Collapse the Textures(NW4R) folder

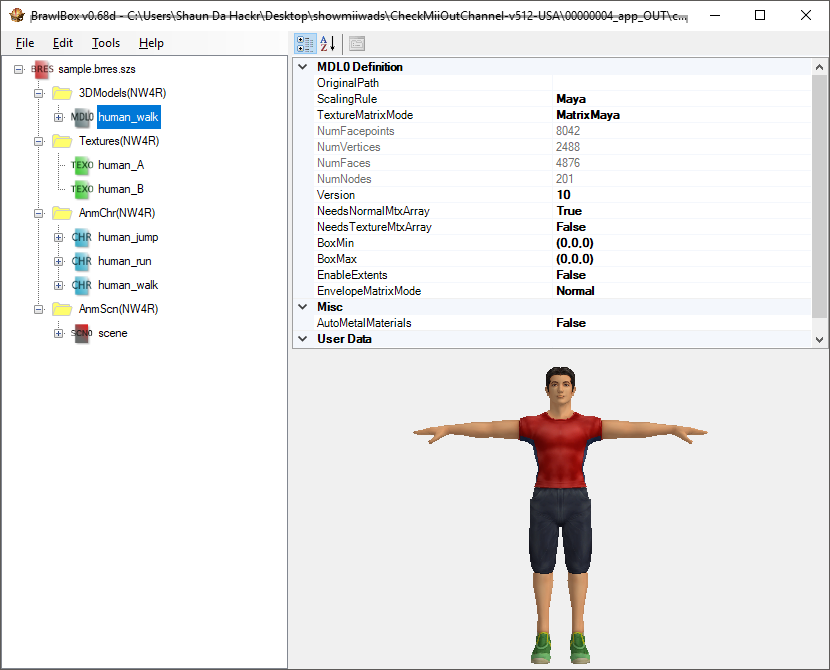pyautogui.click(x=39, y=141)
